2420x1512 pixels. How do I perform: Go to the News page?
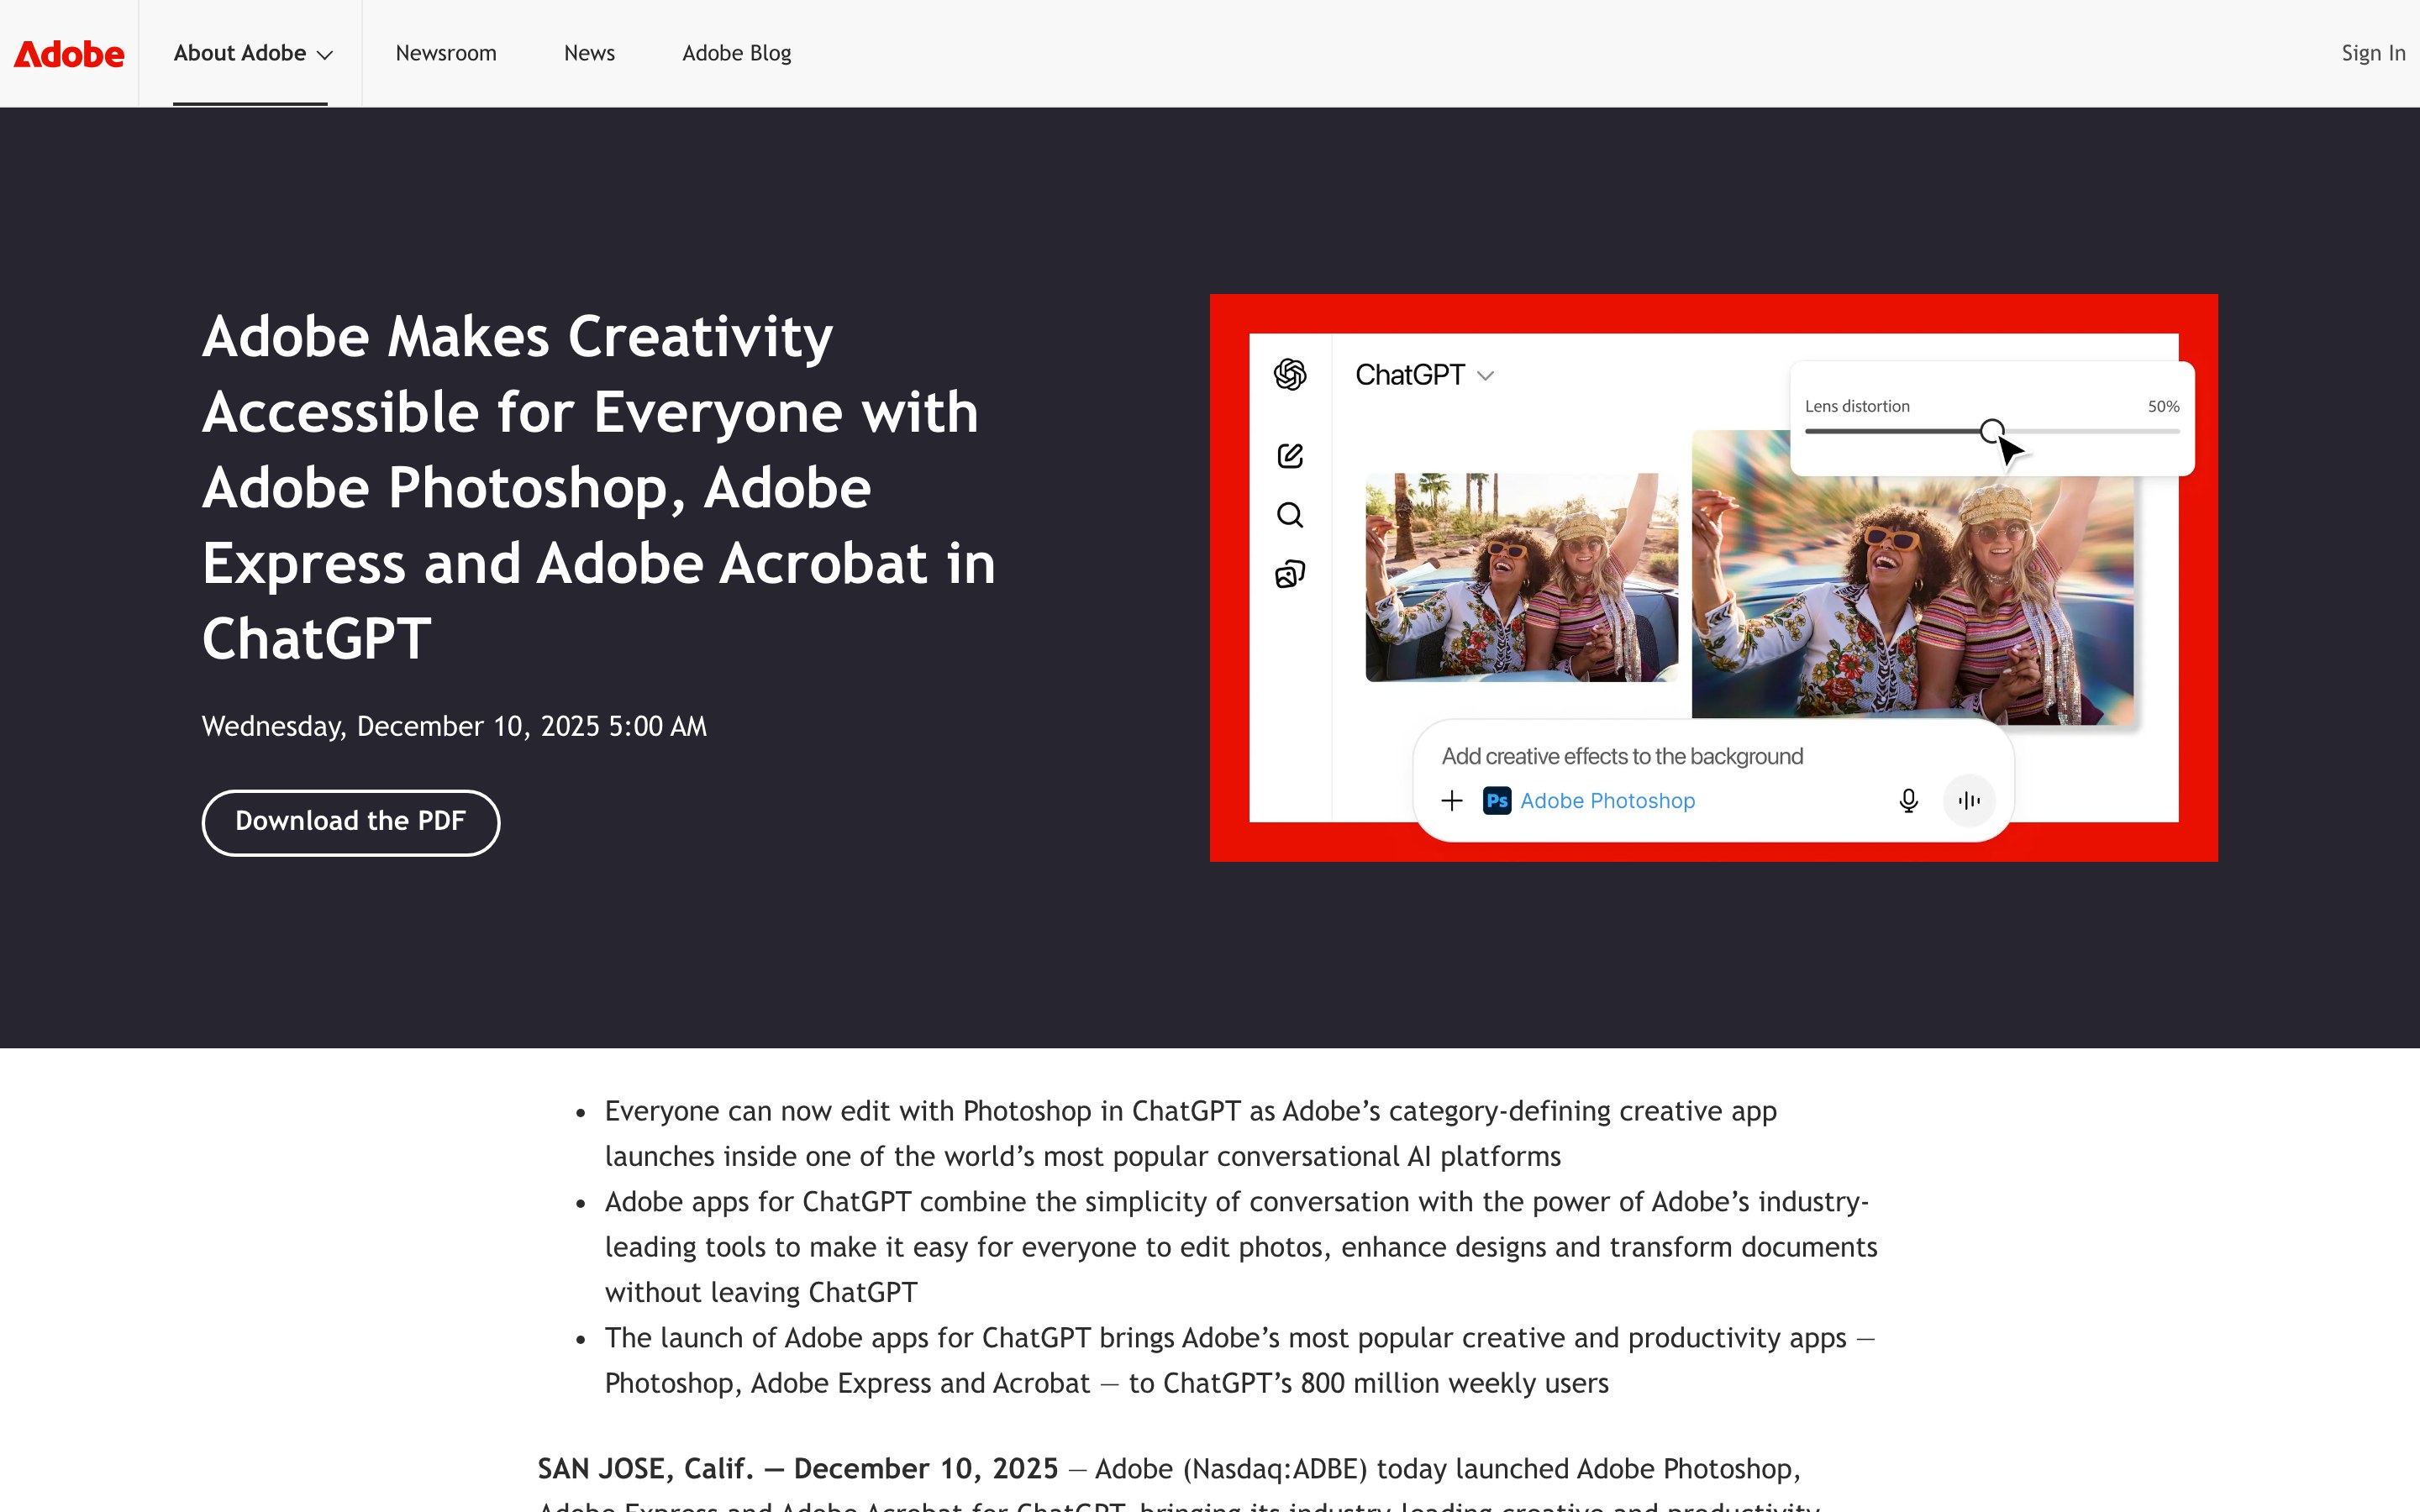click(x=589, y=53)
